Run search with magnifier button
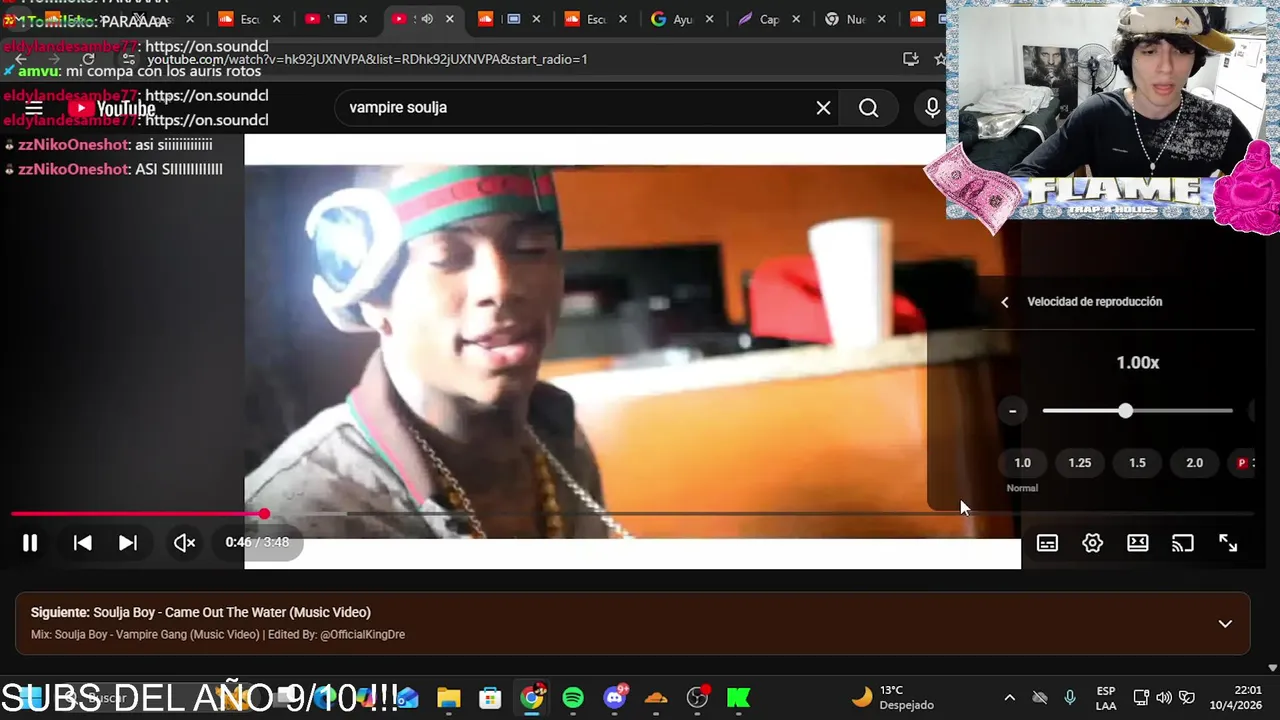1280x720 pixels. click(868, 108)
